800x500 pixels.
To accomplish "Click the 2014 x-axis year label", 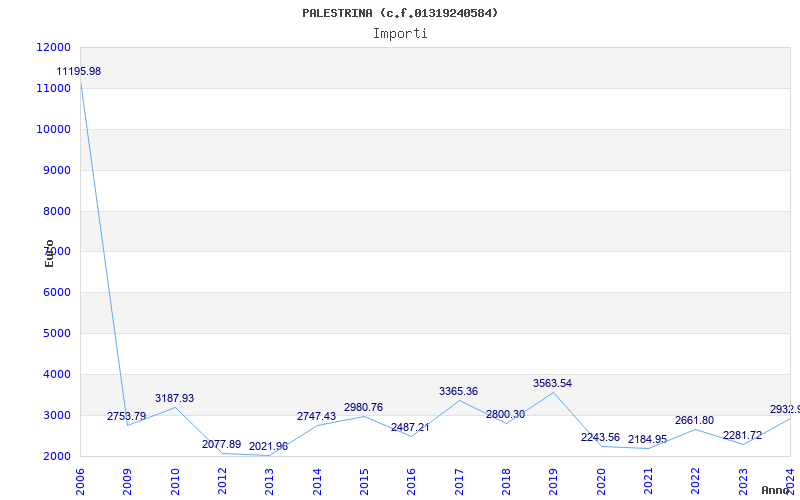I will (x=316, y=482).
